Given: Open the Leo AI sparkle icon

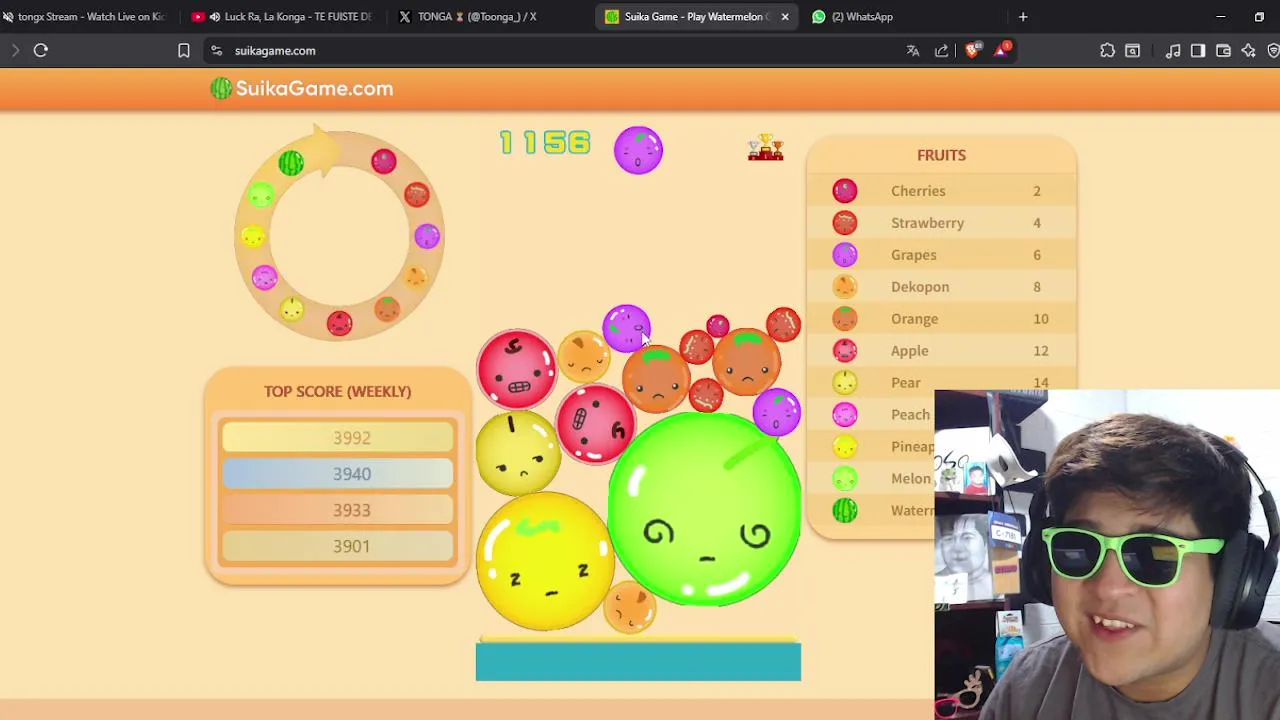Looking at the screenshot, I should [1249, 51].
